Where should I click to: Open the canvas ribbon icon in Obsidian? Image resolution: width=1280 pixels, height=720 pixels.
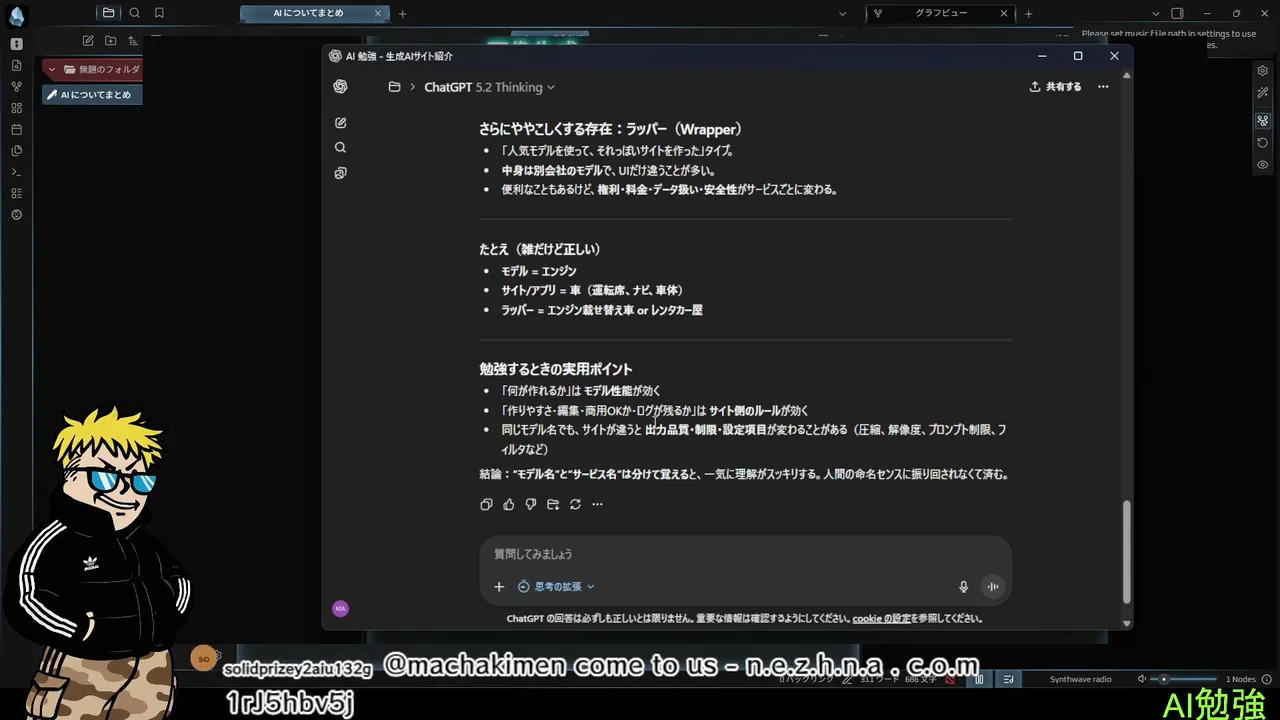(x=16, y=108)
